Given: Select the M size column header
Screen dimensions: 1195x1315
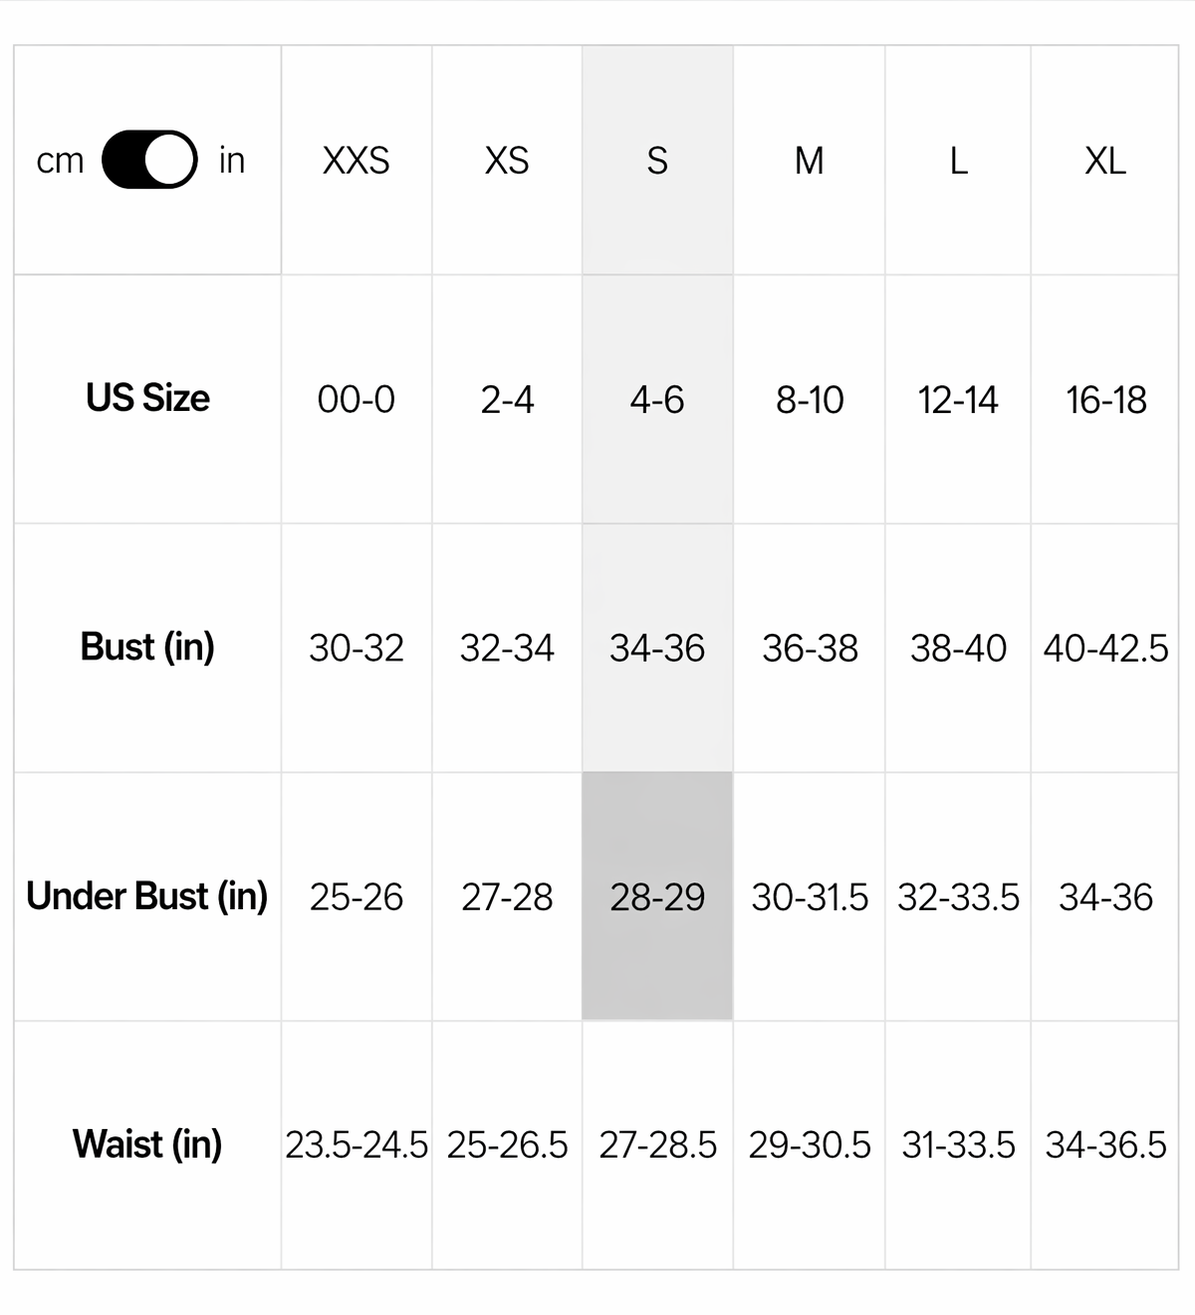Looking at the screenshot, I should (x=809, y=161).
